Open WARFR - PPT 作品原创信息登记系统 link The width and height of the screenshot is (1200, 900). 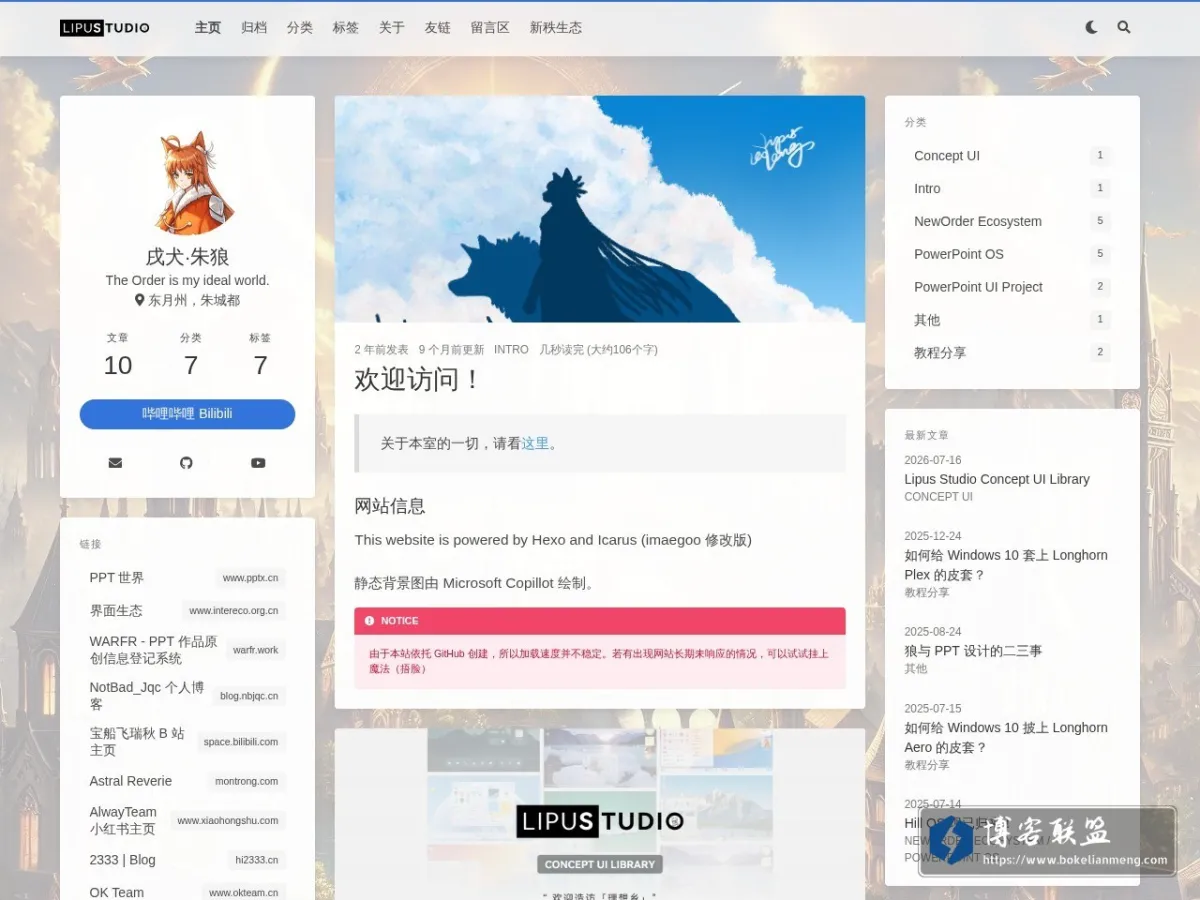(187, 650)
